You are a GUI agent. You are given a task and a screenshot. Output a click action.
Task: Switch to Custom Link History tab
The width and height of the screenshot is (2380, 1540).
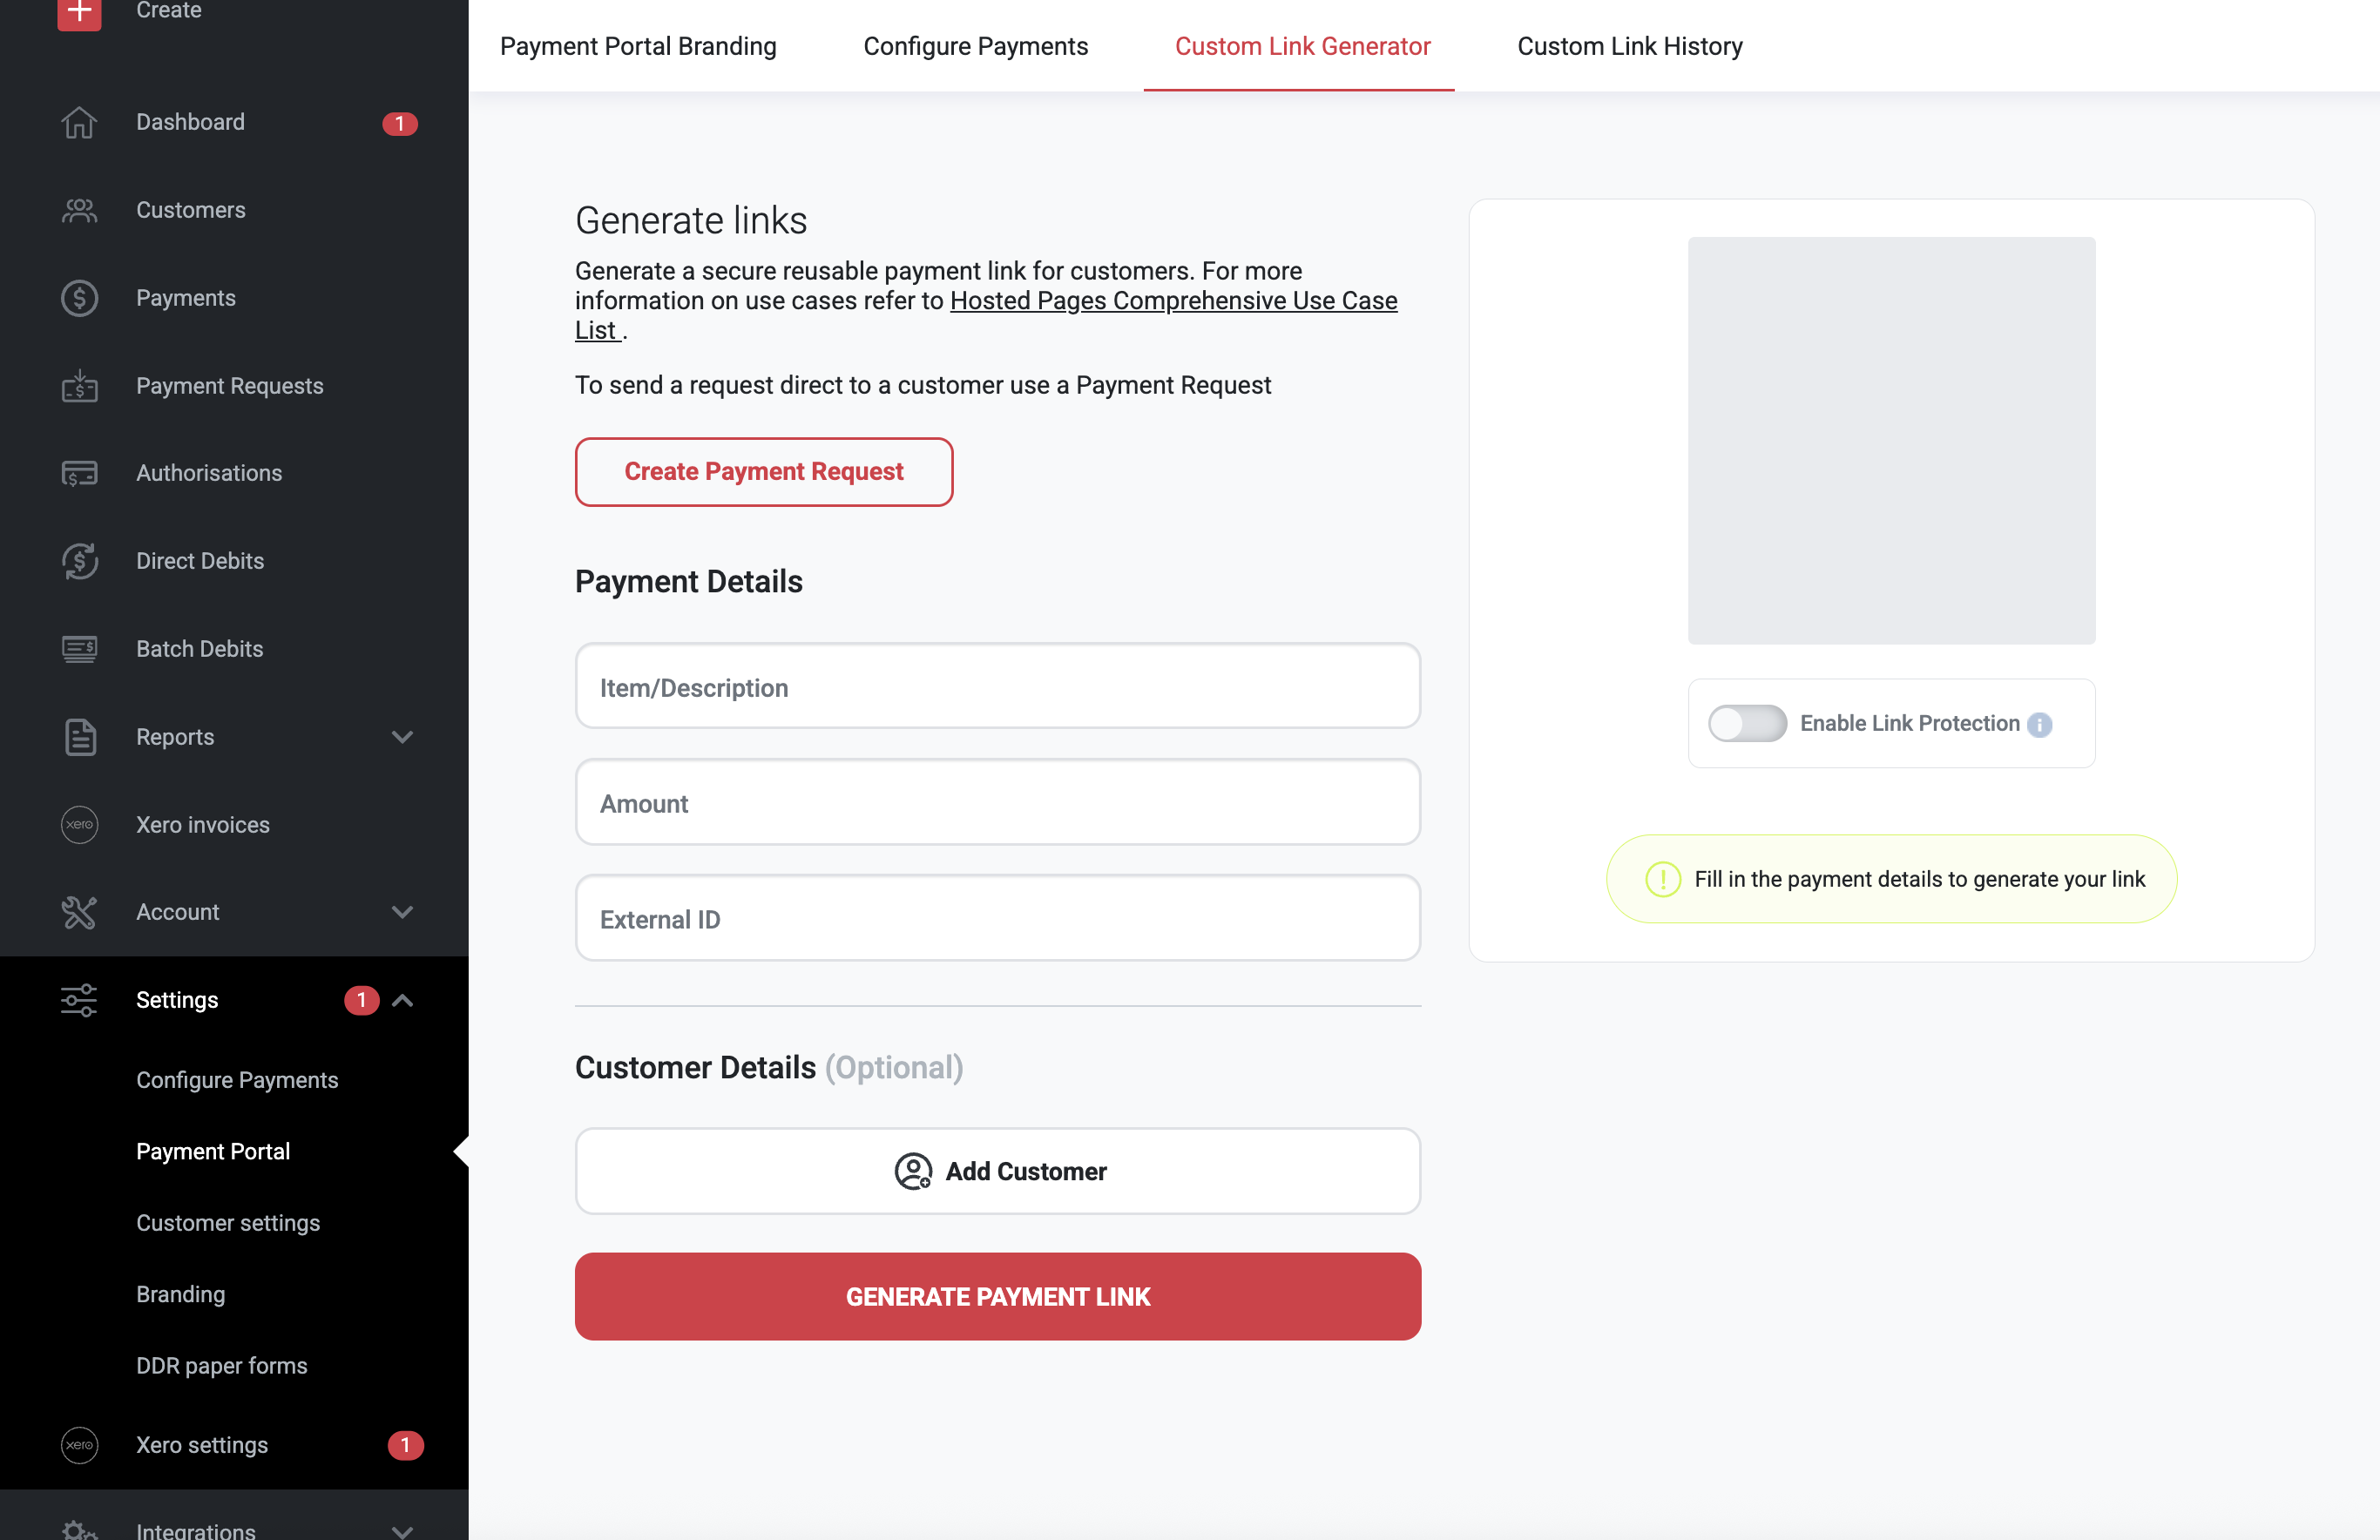(1629, 46)
